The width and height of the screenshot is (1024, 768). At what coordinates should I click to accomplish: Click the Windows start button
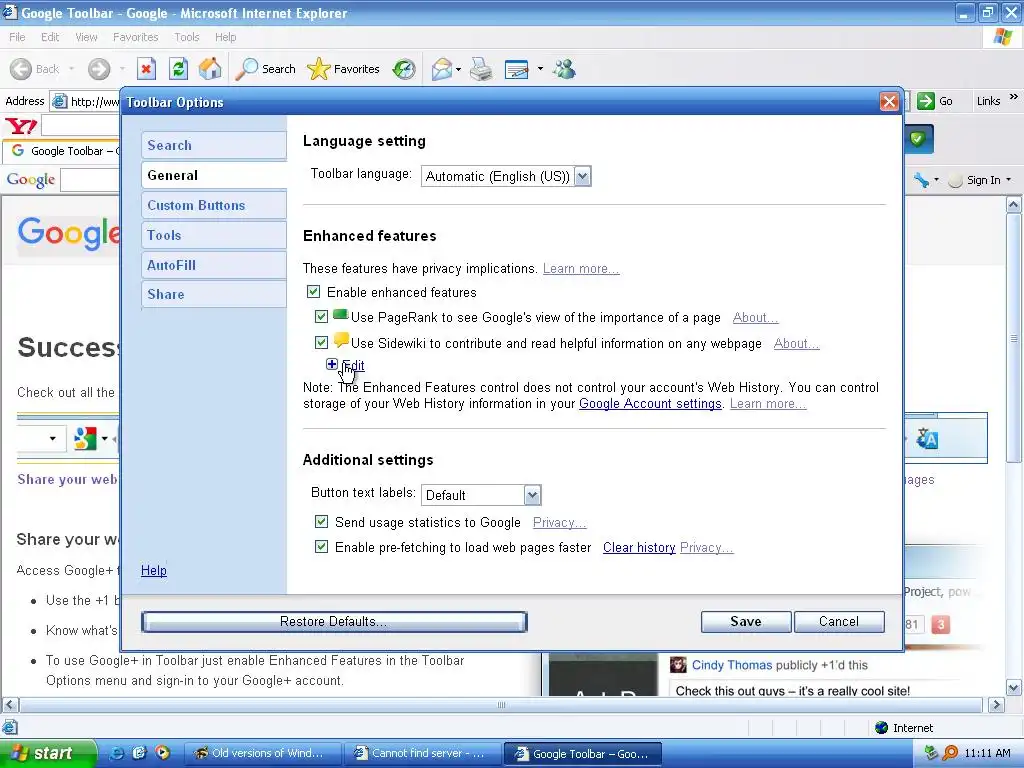point(48,753)
